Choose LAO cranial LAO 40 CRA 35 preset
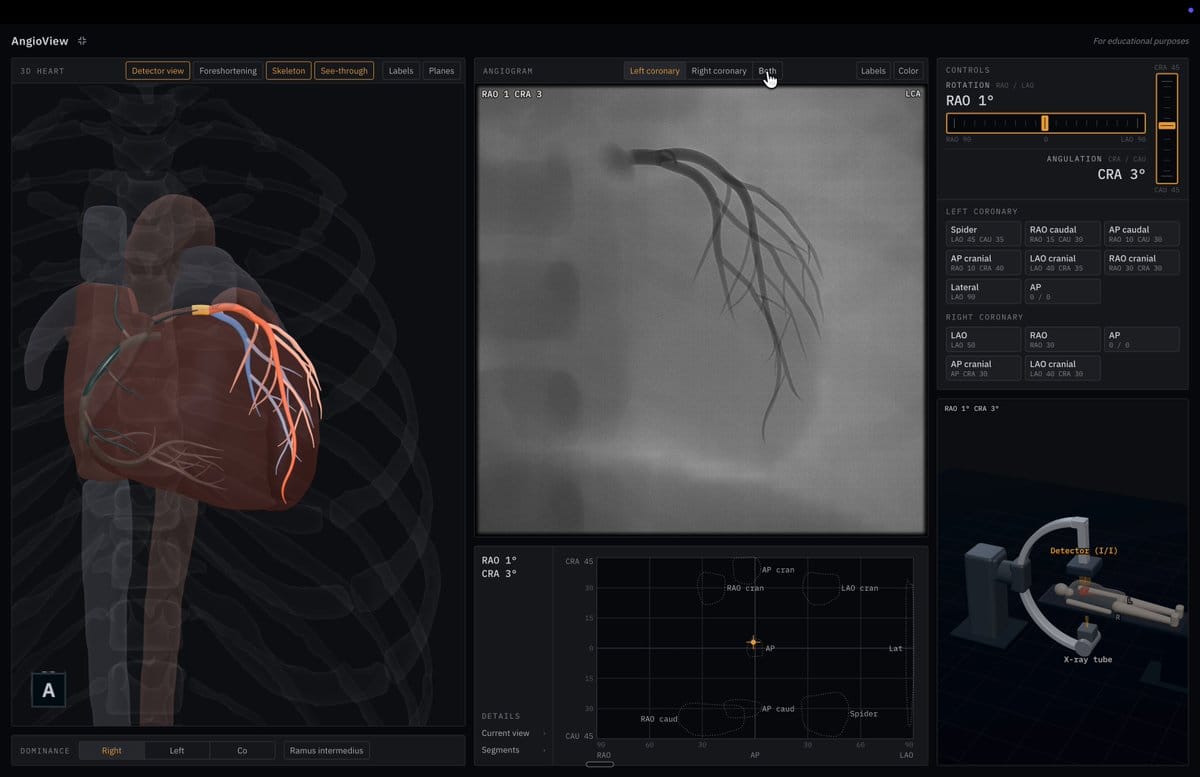Viewport: 1200px width, 777px height. coord(1062,263)
